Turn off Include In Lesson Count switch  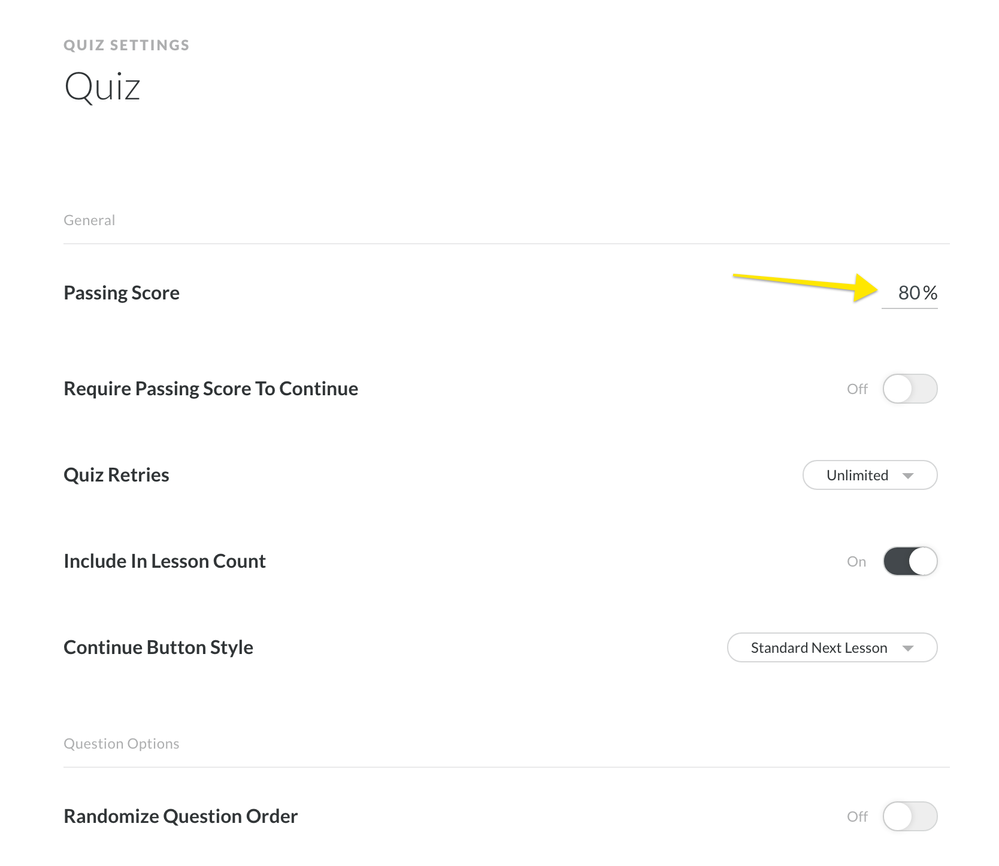pyautogui.click(x=910, y=561)
